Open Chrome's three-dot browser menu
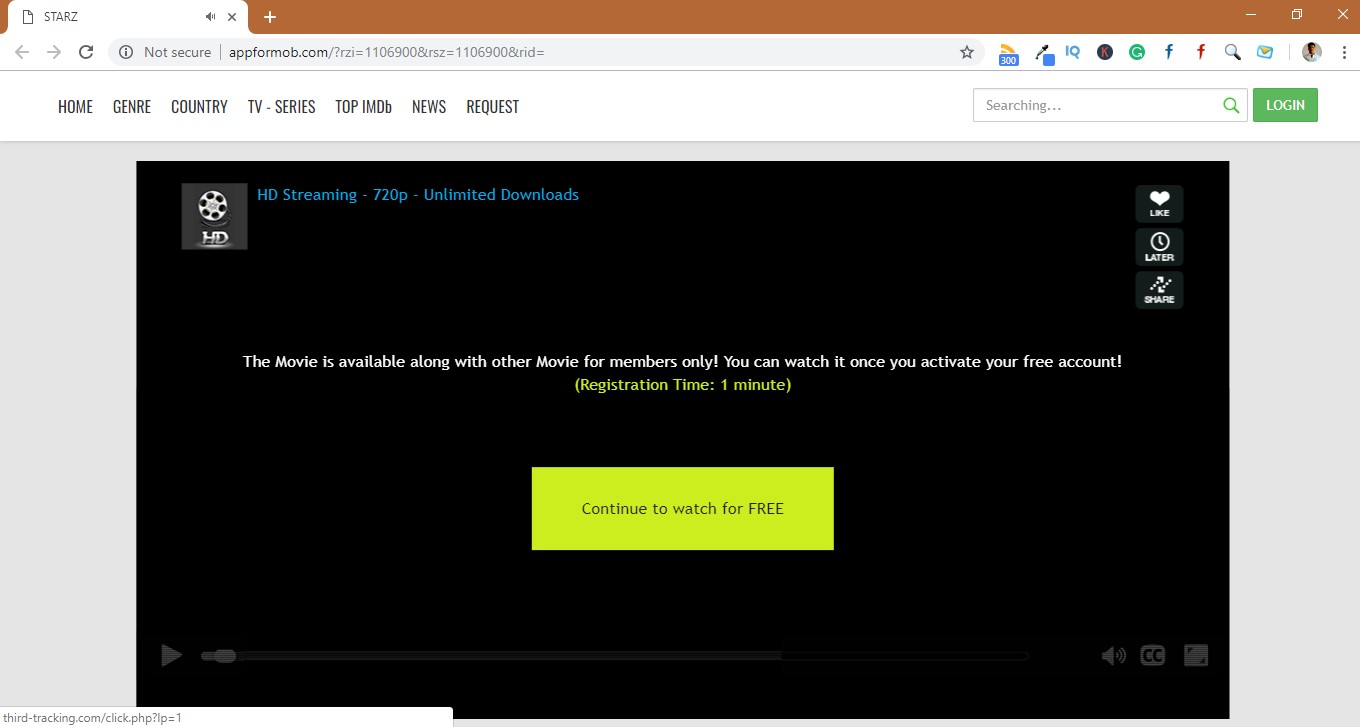This screenshot has width=1360, height=727. (x=1343, y=51)
